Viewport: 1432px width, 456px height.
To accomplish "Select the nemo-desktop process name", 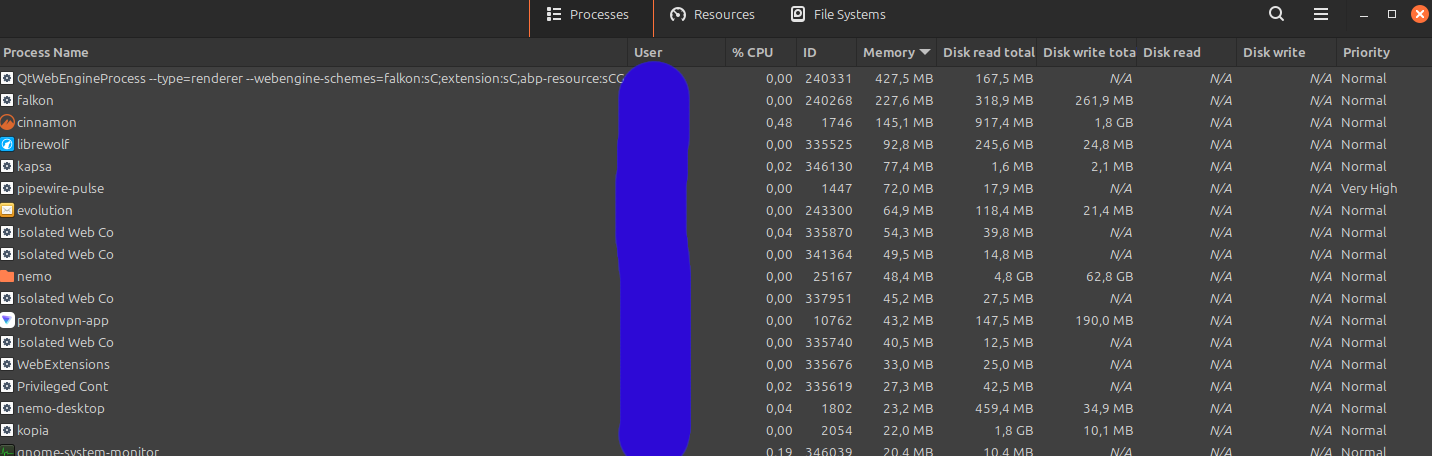I will tap(61, 408).
